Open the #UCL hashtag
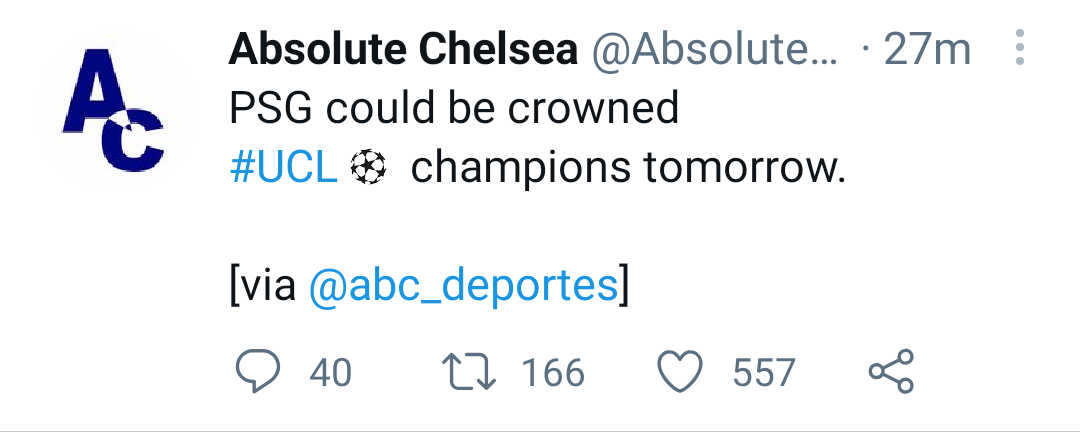Viewport: 1080px width, 439px height. click(283, 168)
